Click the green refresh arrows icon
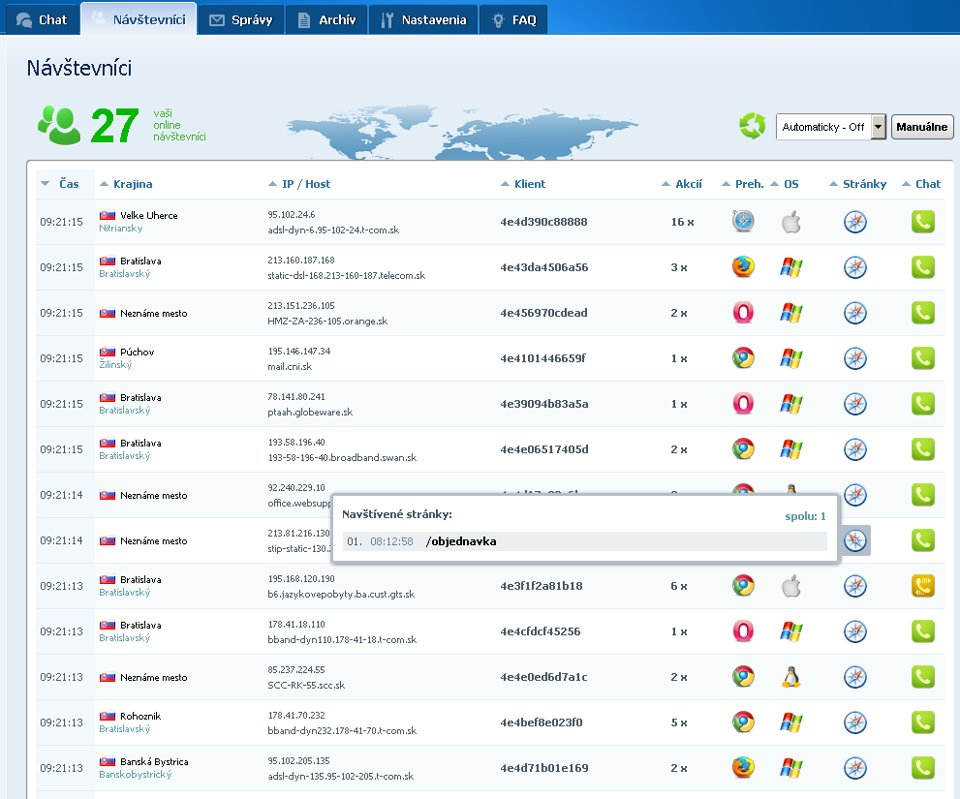 (752, 127)
